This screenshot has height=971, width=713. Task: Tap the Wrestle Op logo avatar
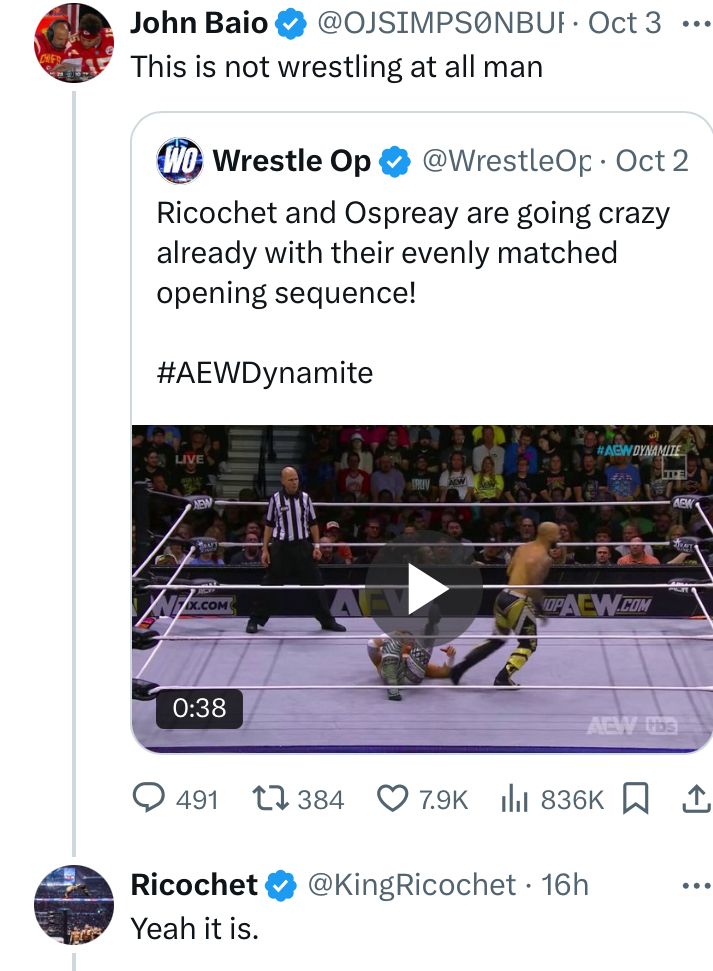tap(180, 161)
